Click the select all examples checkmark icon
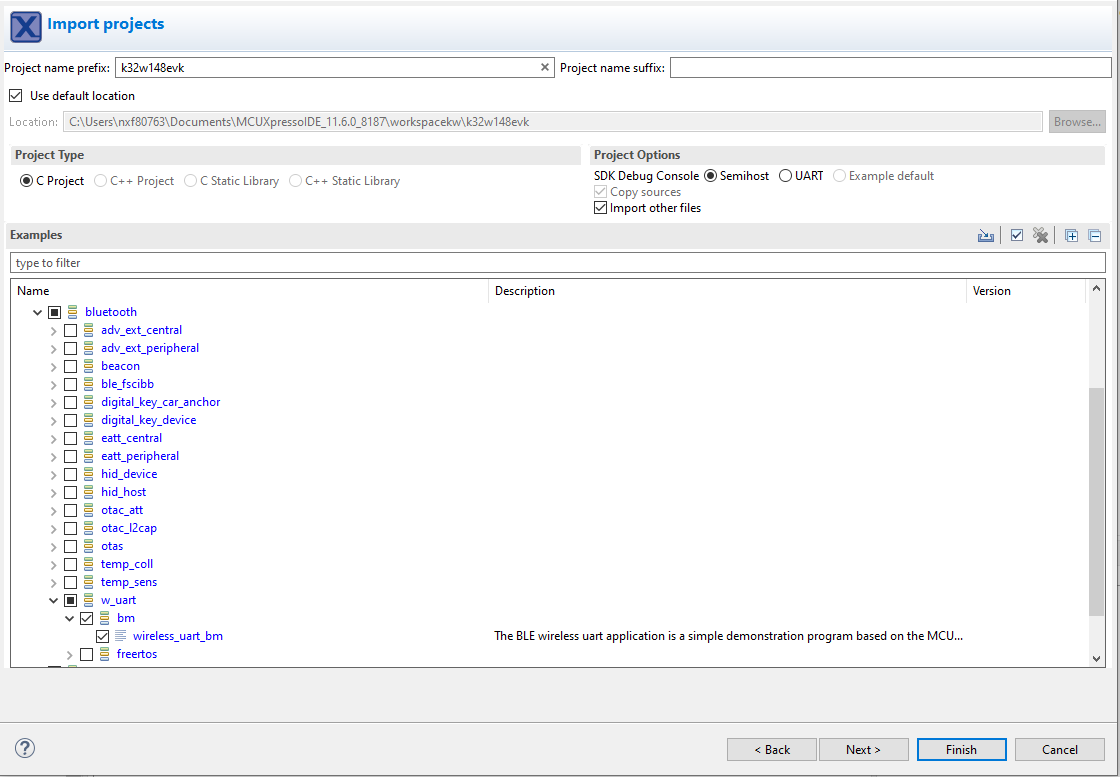 (1017, 236)
